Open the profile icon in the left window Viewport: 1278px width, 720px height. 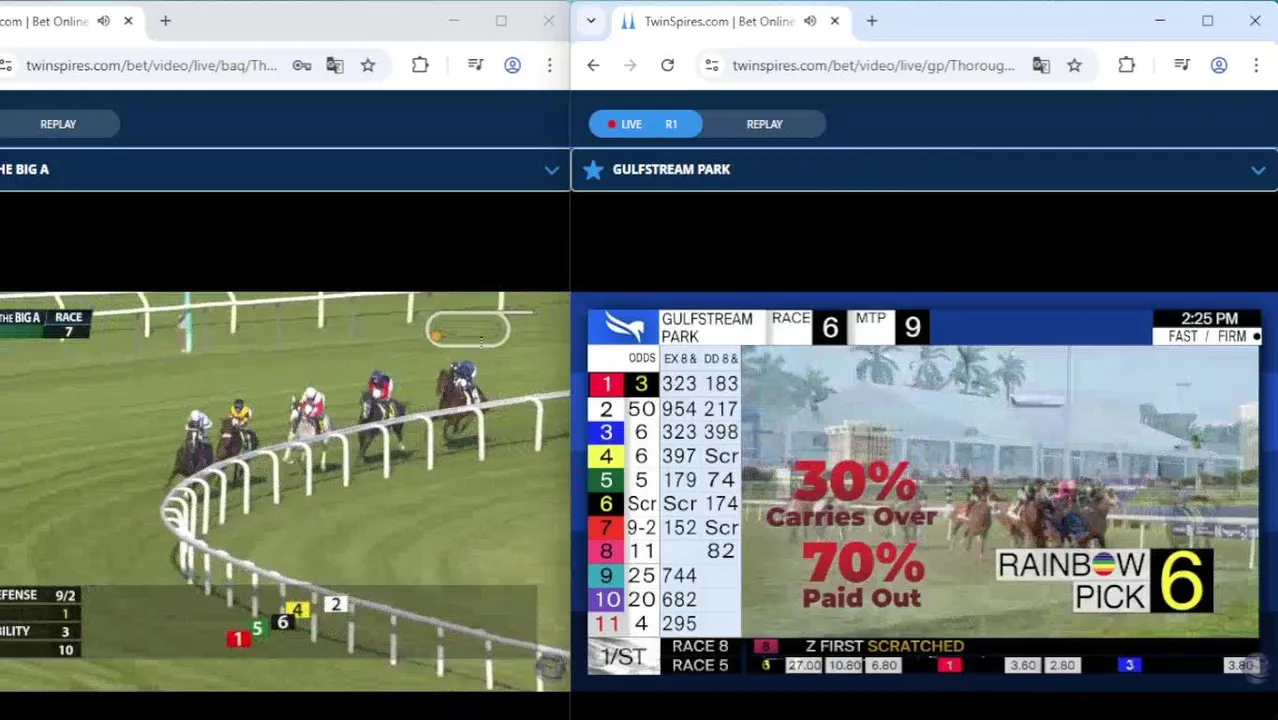pyautogui.click(x=512, y=65)
